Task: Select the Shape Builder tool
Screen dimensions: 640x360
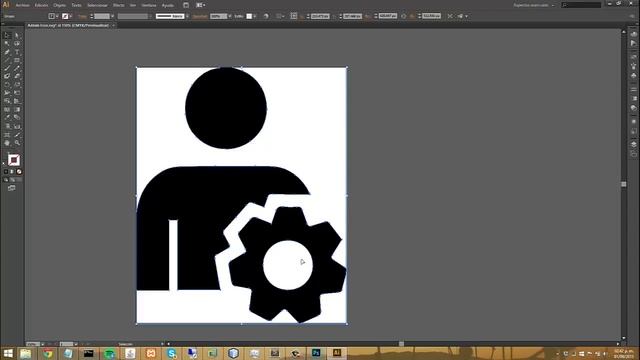Action: tap(7, 101)
